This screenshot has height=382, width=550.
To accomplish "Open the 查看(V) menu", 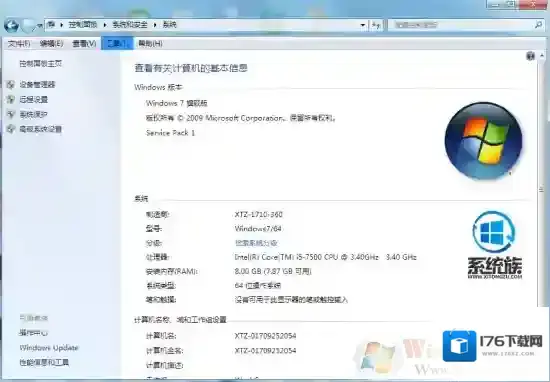I will coord(84,43).
